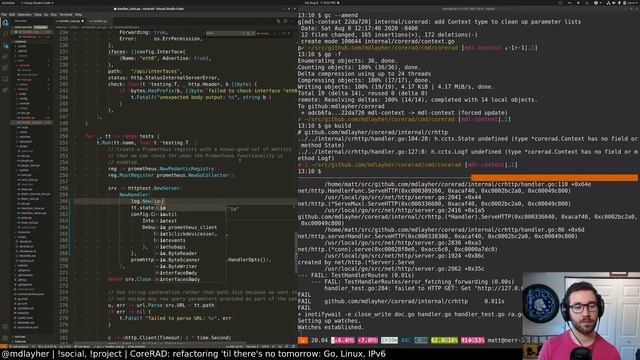Open the Manage gear in activity bar
Image resolution: width=640 pixels, height=360 pixels.
tap(5, 338)
